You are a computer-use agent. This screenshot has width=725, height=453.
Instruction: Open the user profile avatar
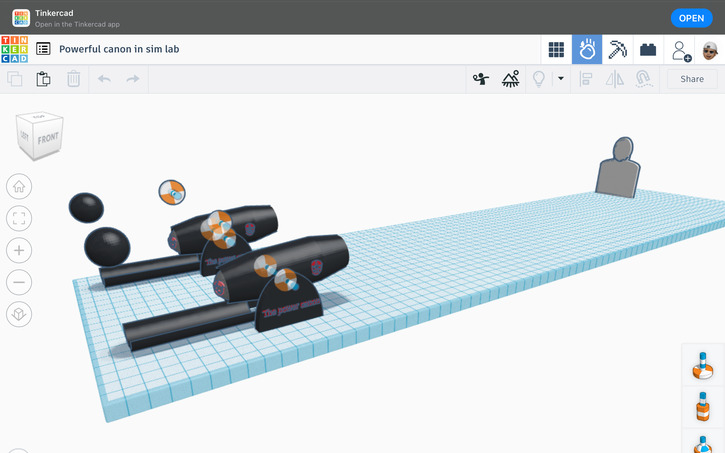click(710, 50)
